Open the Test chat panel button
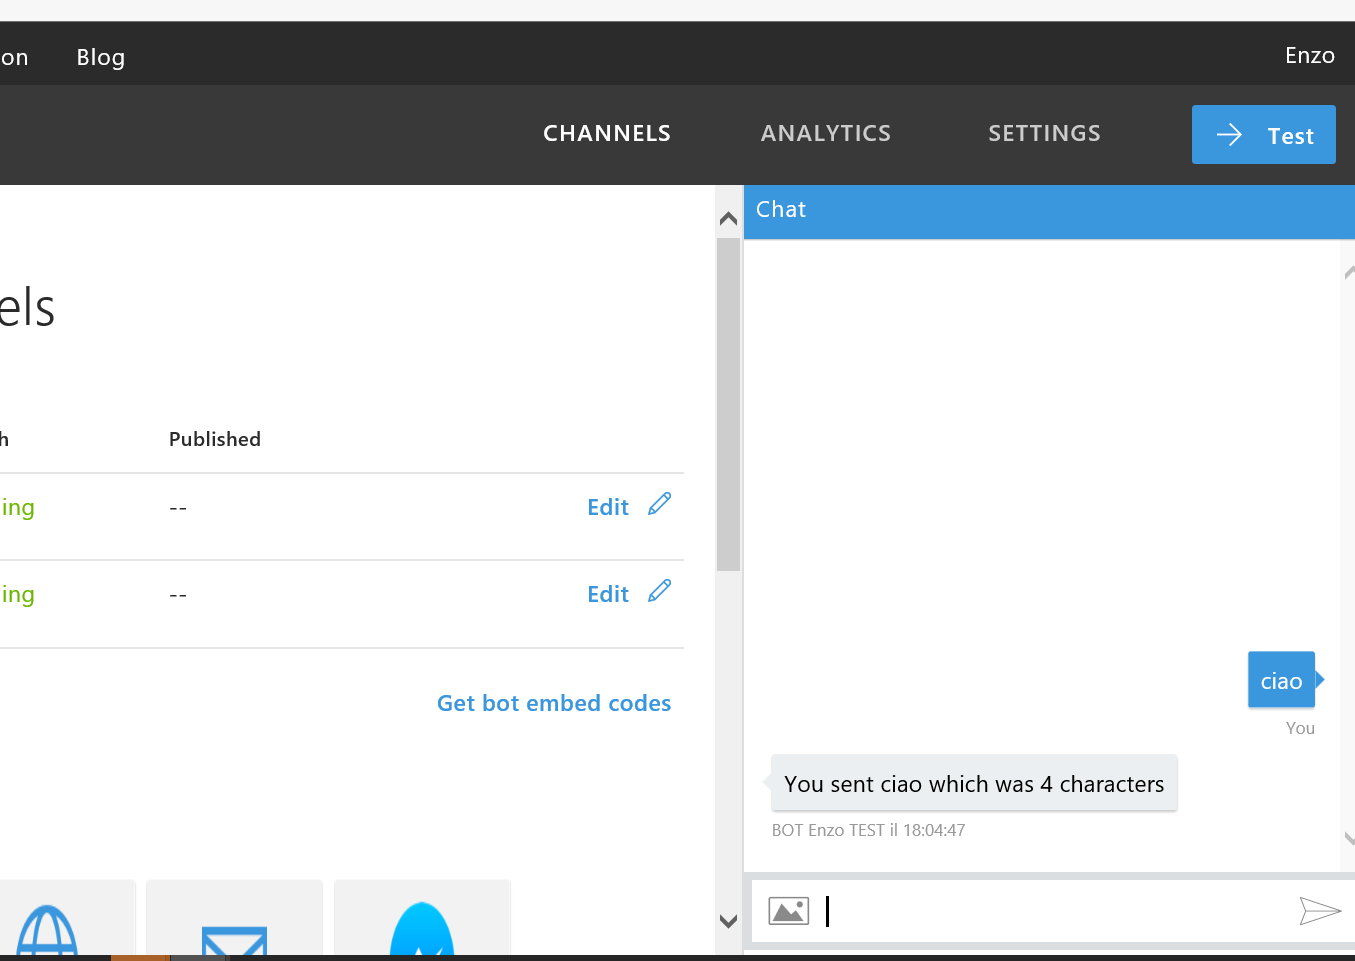Image resolution: width=1355 pixels, height=961 pixels. pos(1263,135)
